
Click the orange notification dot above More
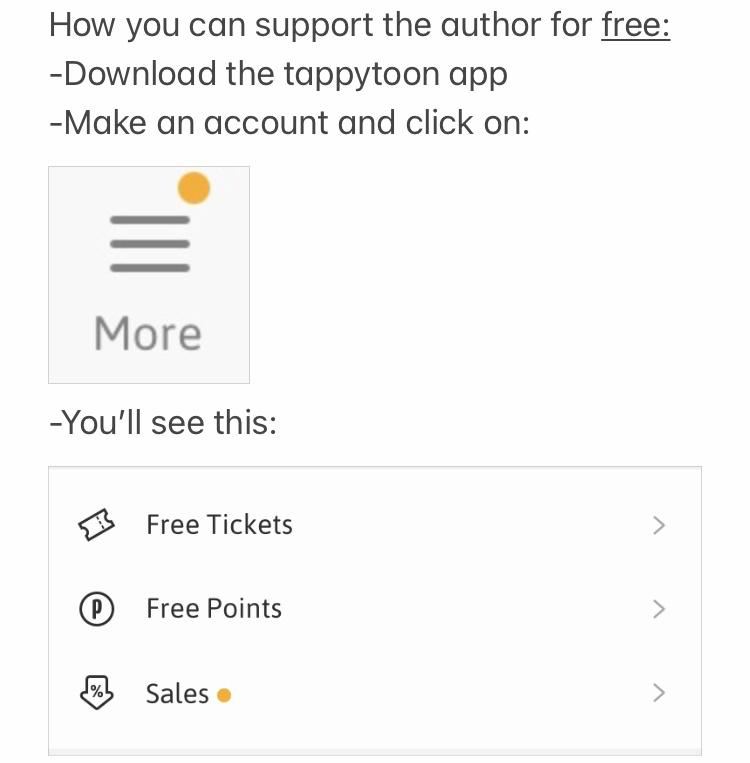point(194,187)
